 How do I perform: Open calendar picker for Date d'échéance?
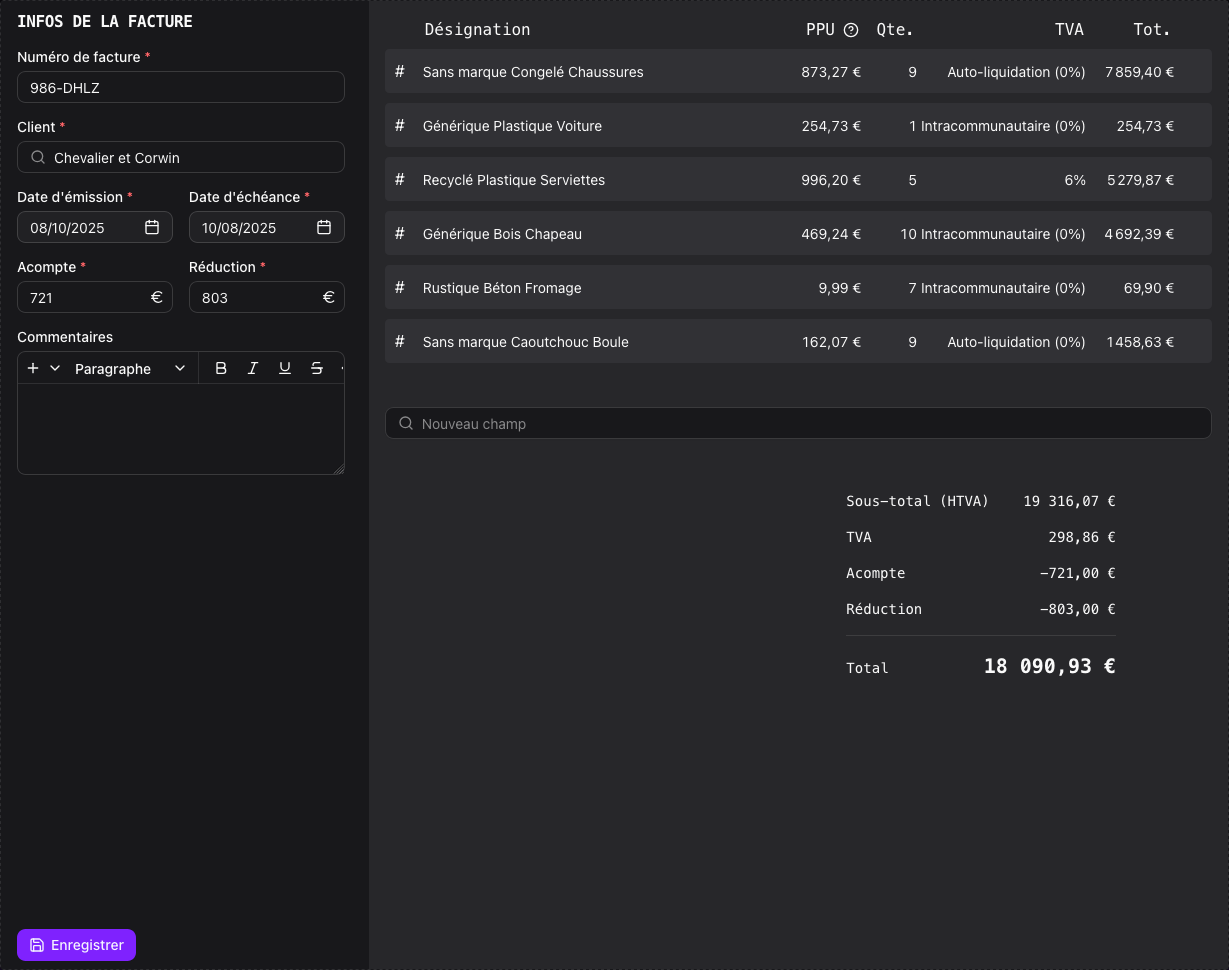pyautogui.click(x=324, y=227)
